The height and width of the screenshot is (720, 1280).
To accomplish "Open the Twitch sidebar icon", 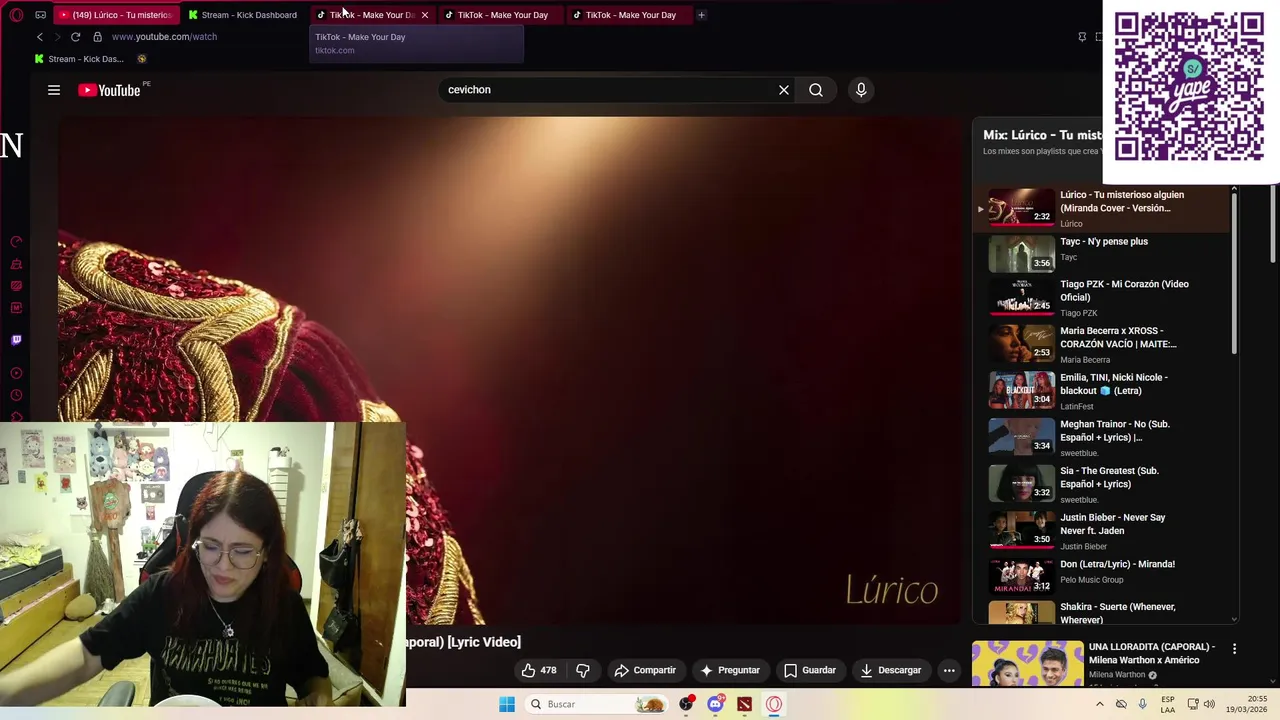I will tap(16, 340).
